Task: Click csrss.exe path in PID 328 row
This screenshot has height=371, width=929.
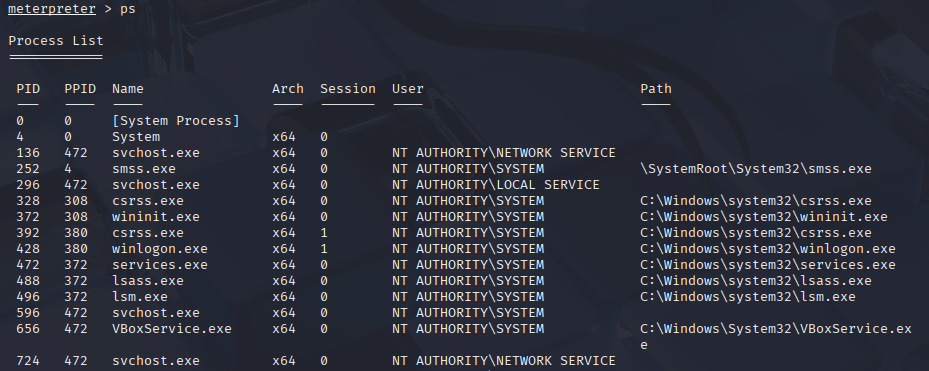Action: click(755, 201)
